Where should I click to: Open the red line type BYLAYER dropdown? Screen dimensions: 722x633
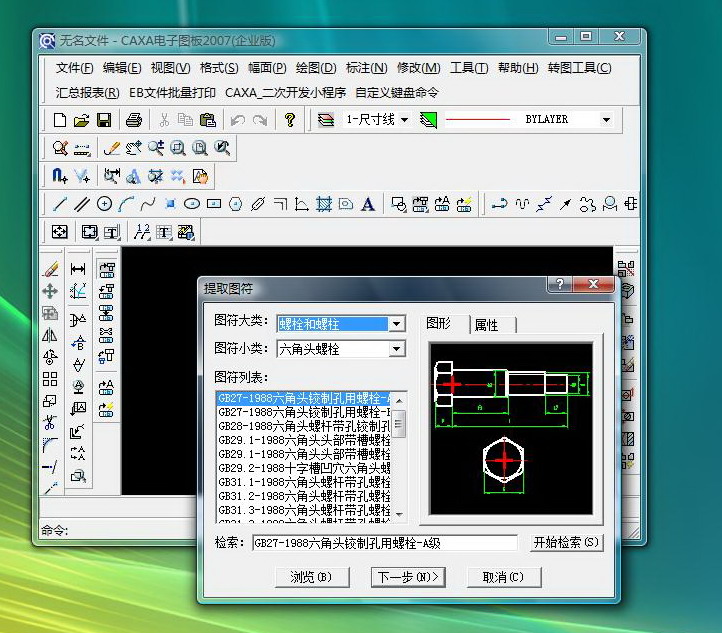tap(606, 120)
